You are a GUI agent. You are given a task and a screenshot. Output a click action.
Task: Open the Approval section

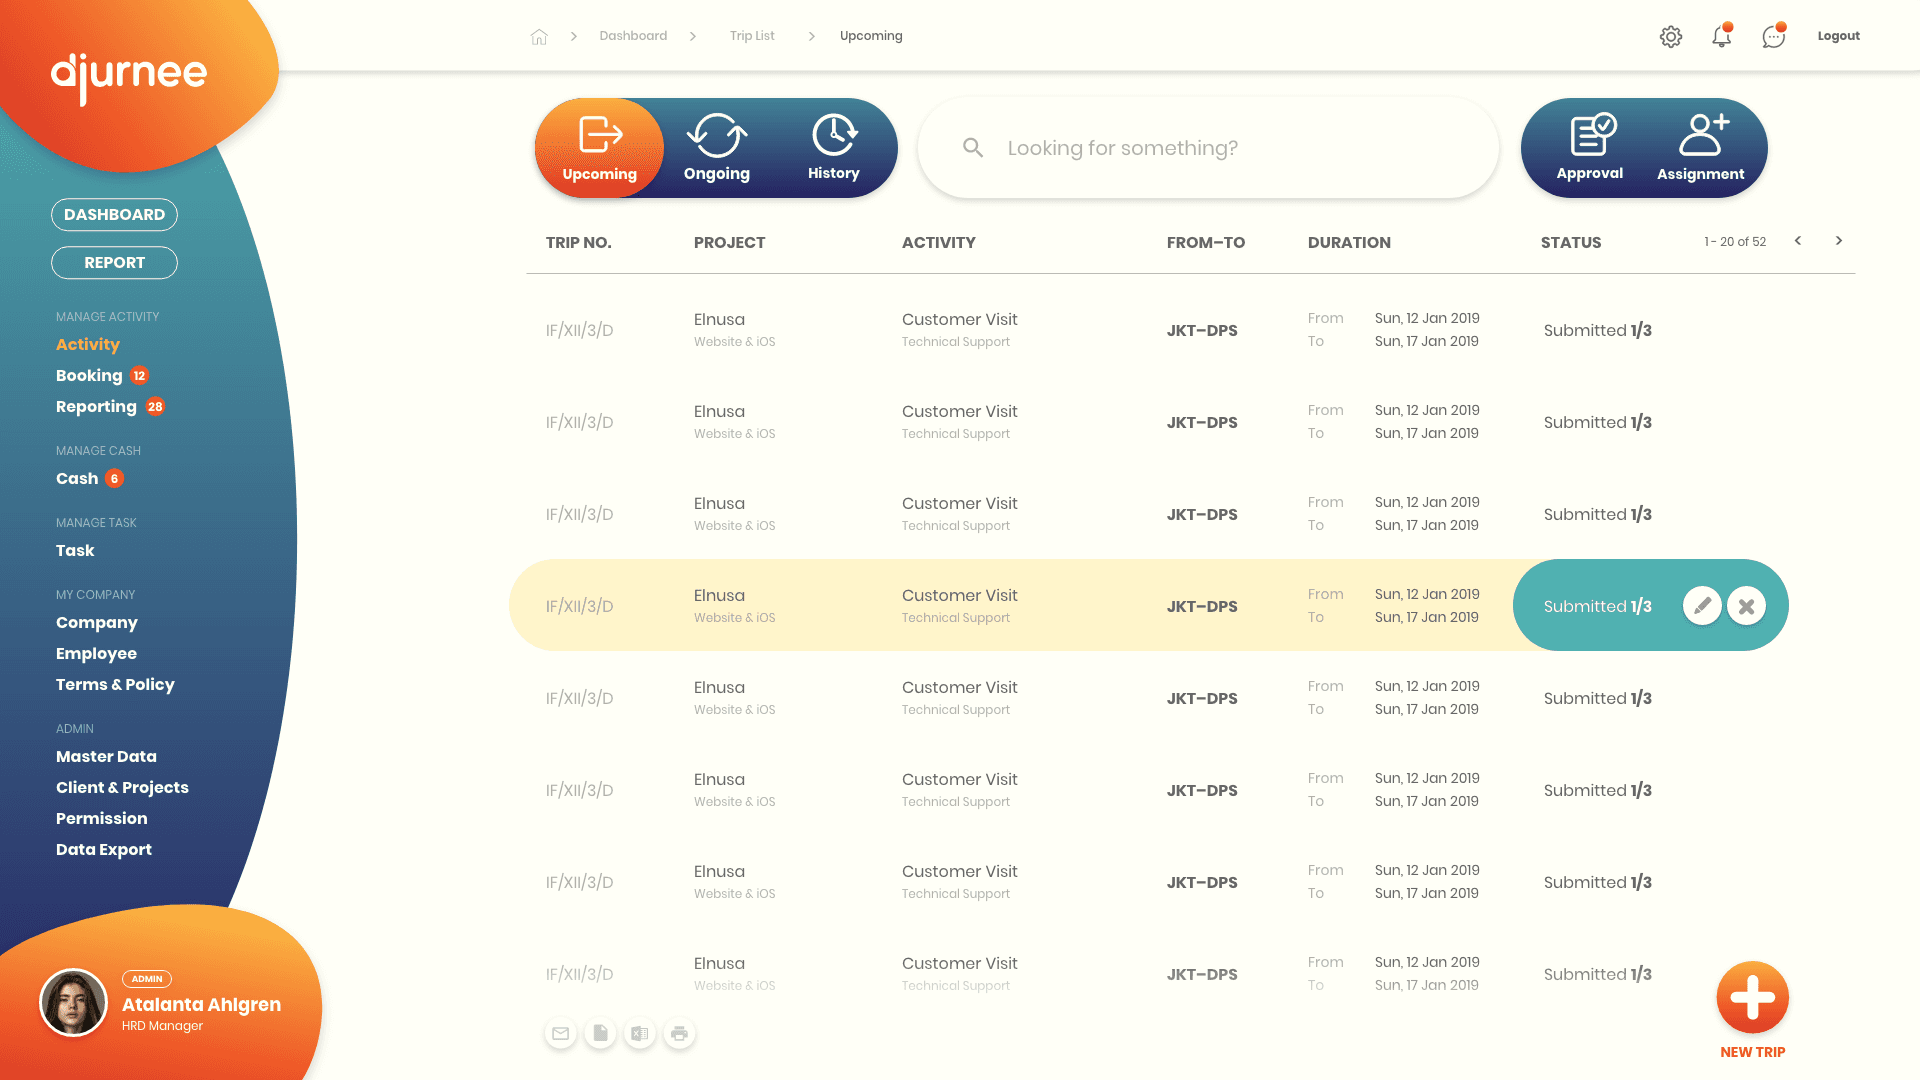tap(1589, 148)
